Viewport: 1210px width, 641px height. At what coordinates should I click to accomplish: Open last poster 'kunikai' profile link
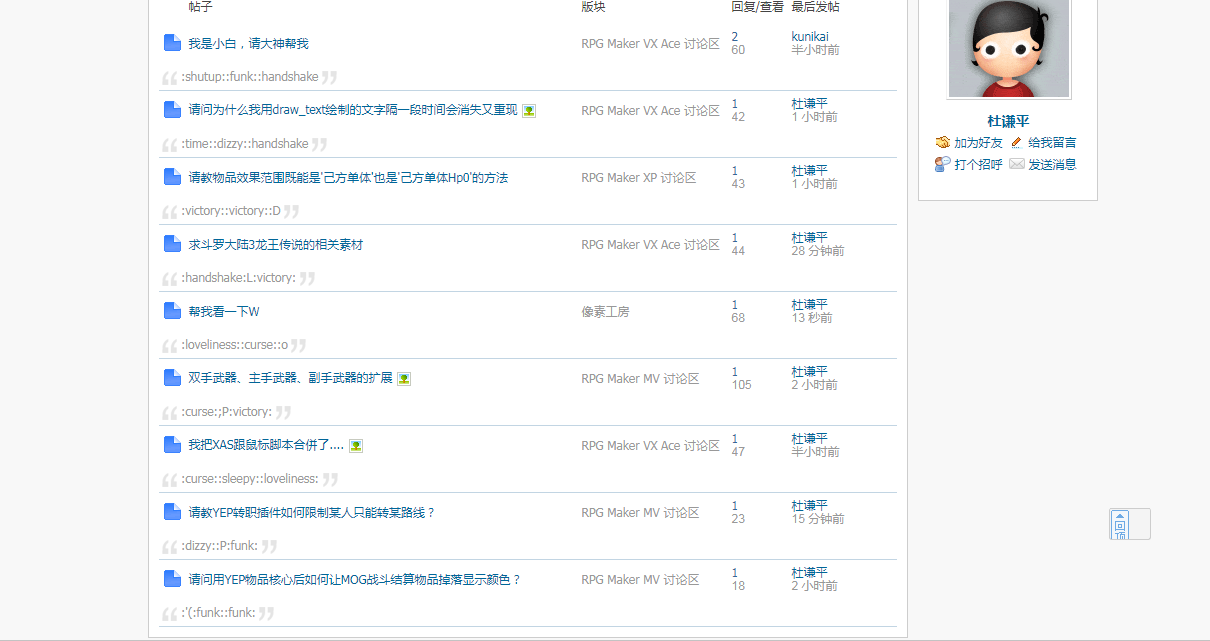point(810,37)
